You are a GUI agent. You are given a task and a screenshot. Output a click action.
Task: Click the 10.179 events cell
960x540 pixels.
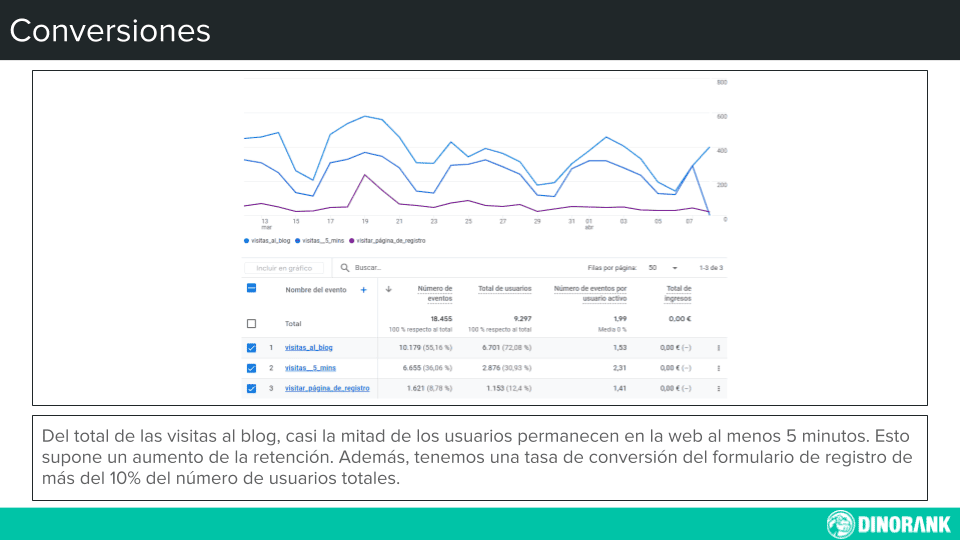point(426,348)
